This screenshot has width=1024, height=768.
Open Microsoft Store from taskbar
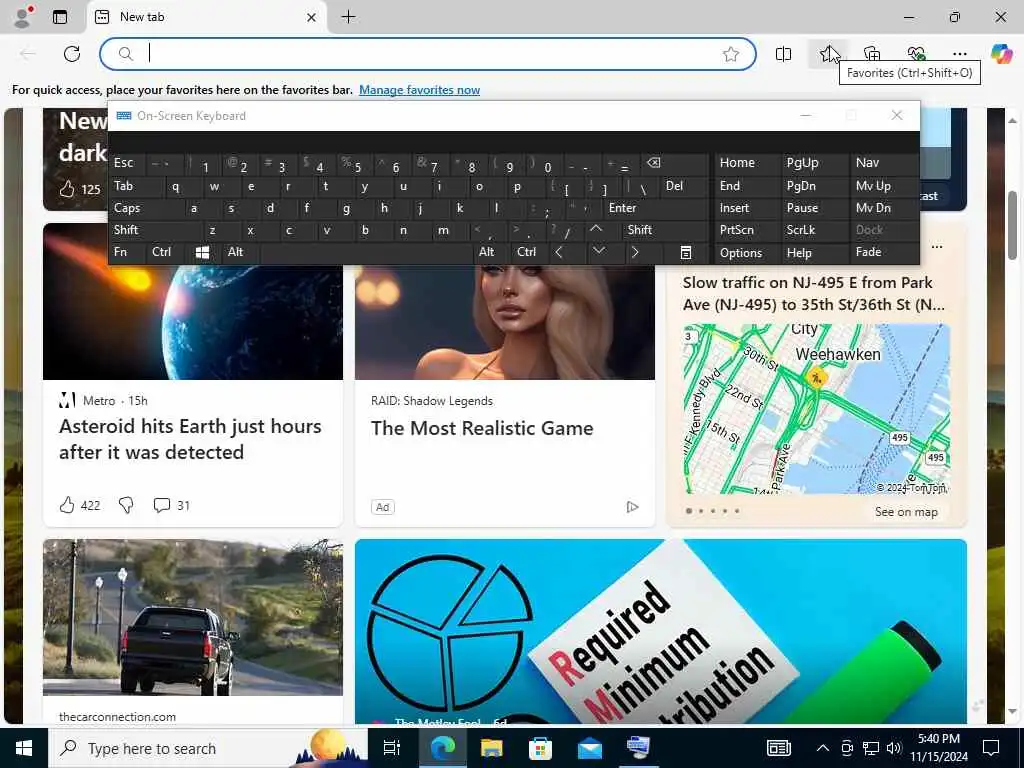point(541,748)
